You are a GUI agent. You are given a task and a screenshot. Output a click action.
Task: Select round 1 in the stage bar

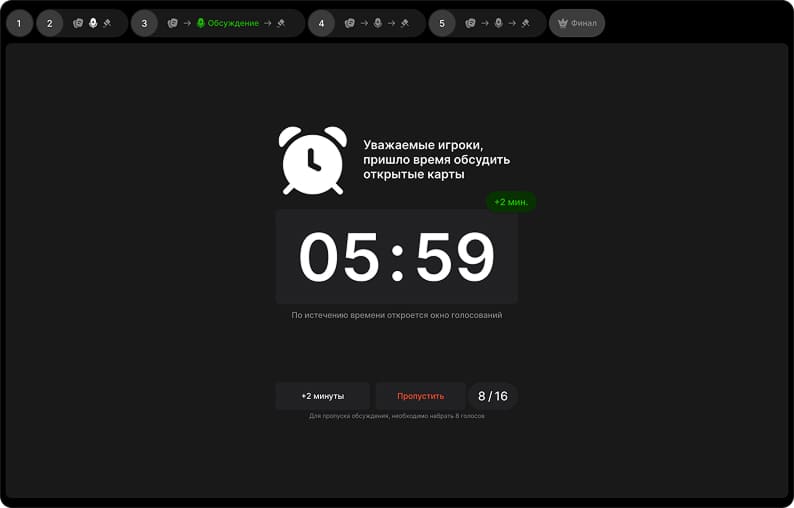click(x=19, y=23)
